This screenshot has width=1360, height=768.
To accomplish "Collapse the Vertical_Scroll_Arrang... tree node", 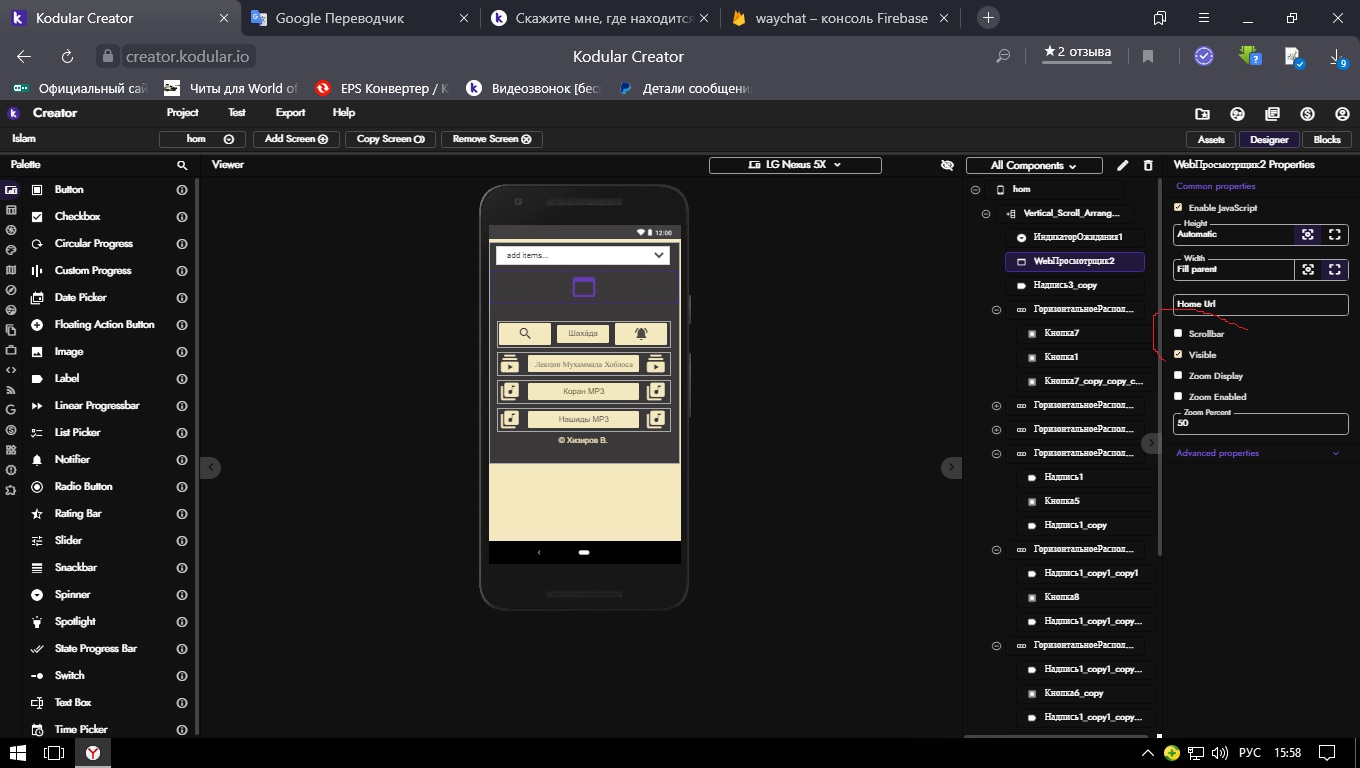I will 986,213.
